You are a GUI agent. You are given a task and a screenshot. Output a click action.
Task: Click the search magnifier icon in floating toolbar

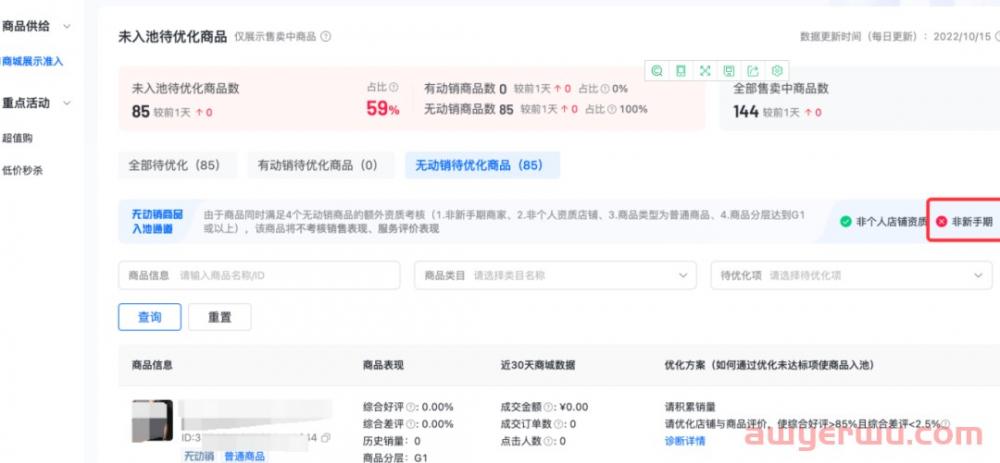[x=657, y=70]
